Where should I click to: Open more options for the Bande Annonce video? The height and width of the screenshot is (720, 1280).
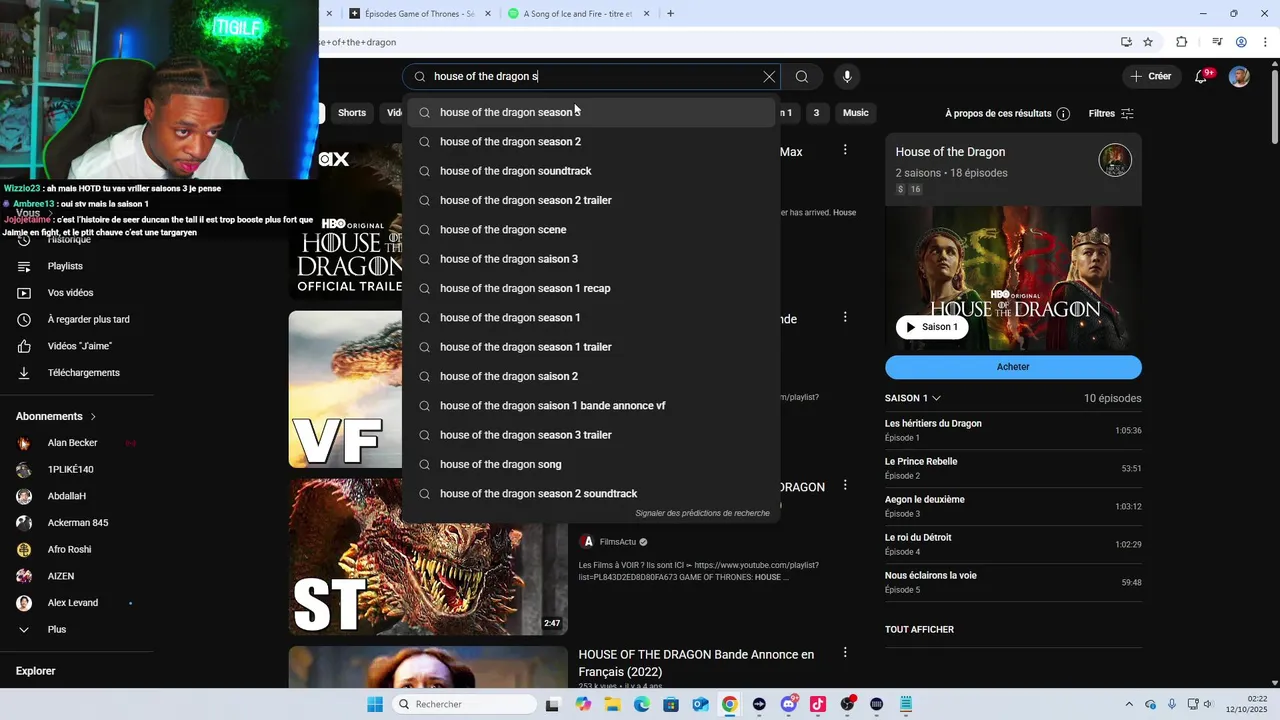(845, 653)
